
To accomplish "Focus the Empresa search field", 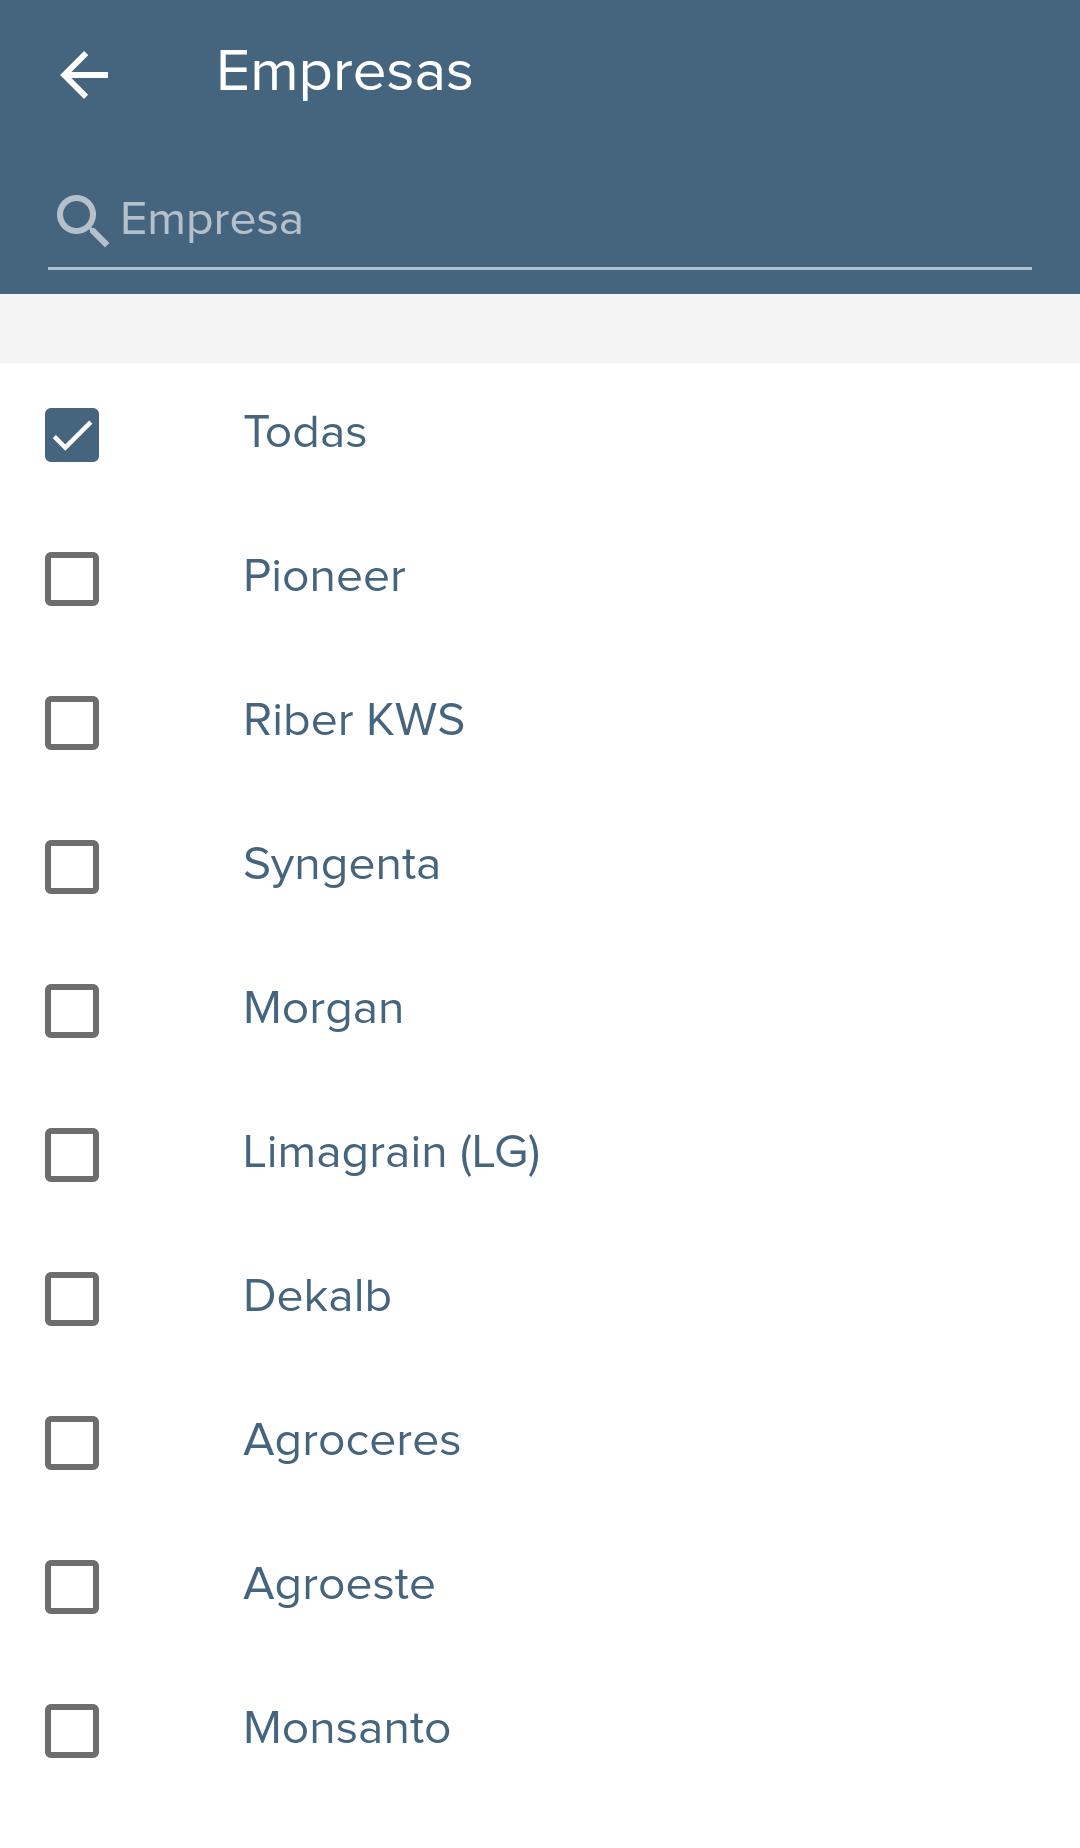I will pos(540,220).
